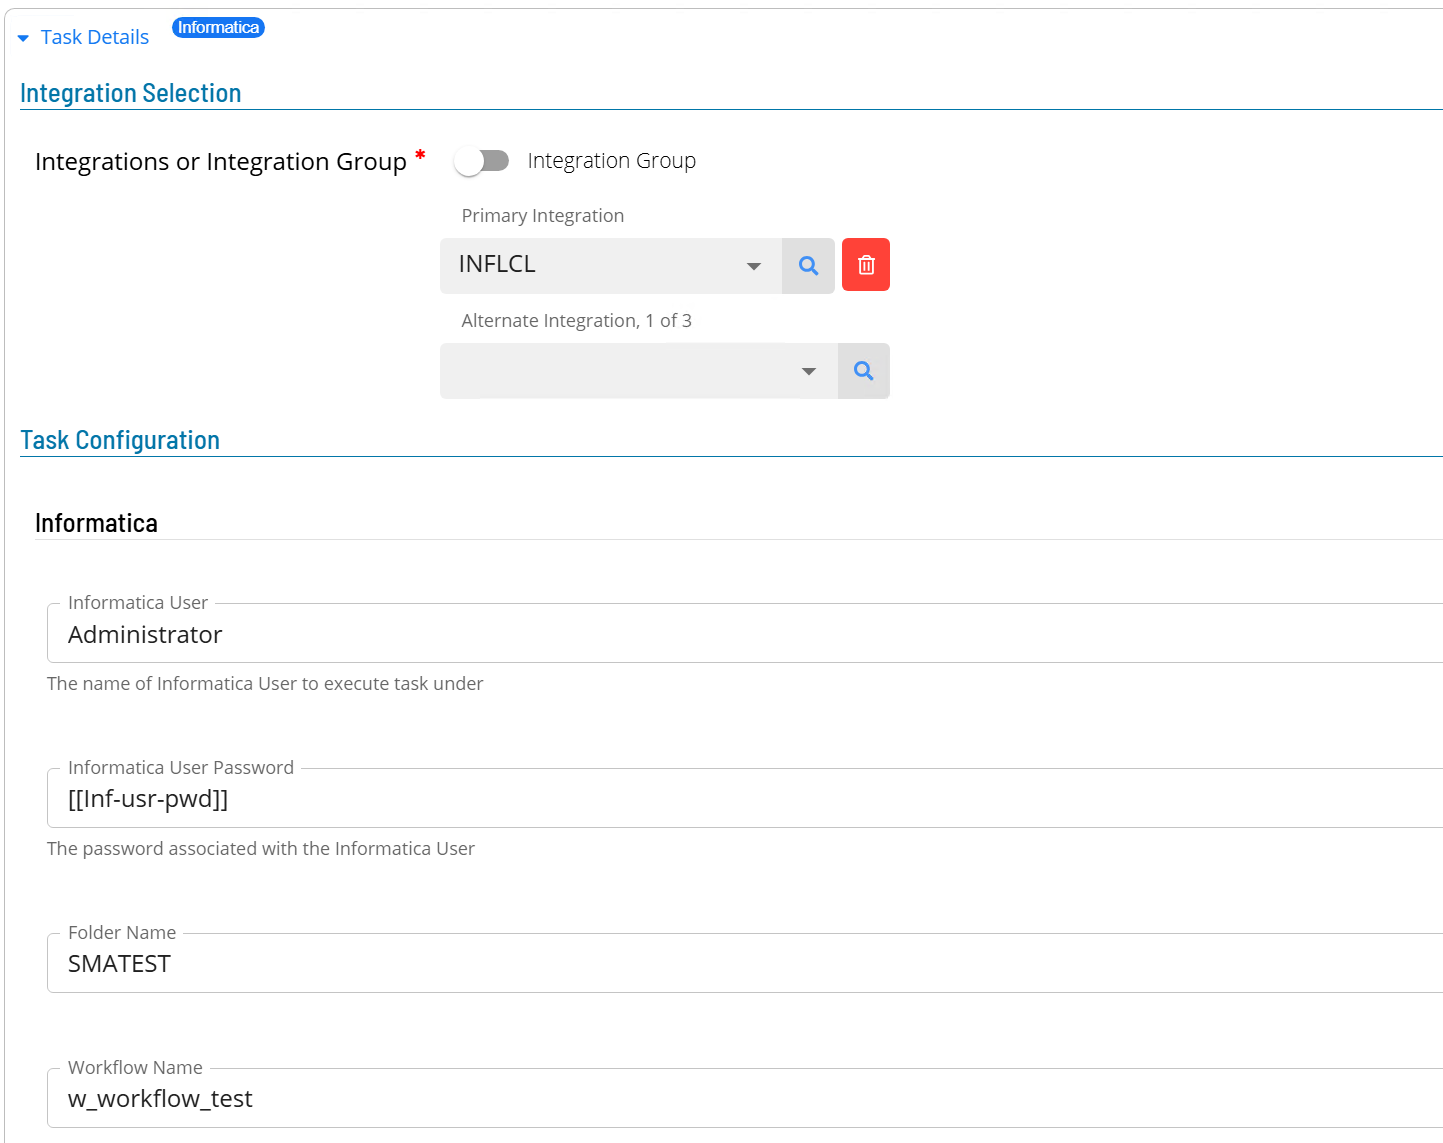Search for an Alternate Integration

coord(864,371)
